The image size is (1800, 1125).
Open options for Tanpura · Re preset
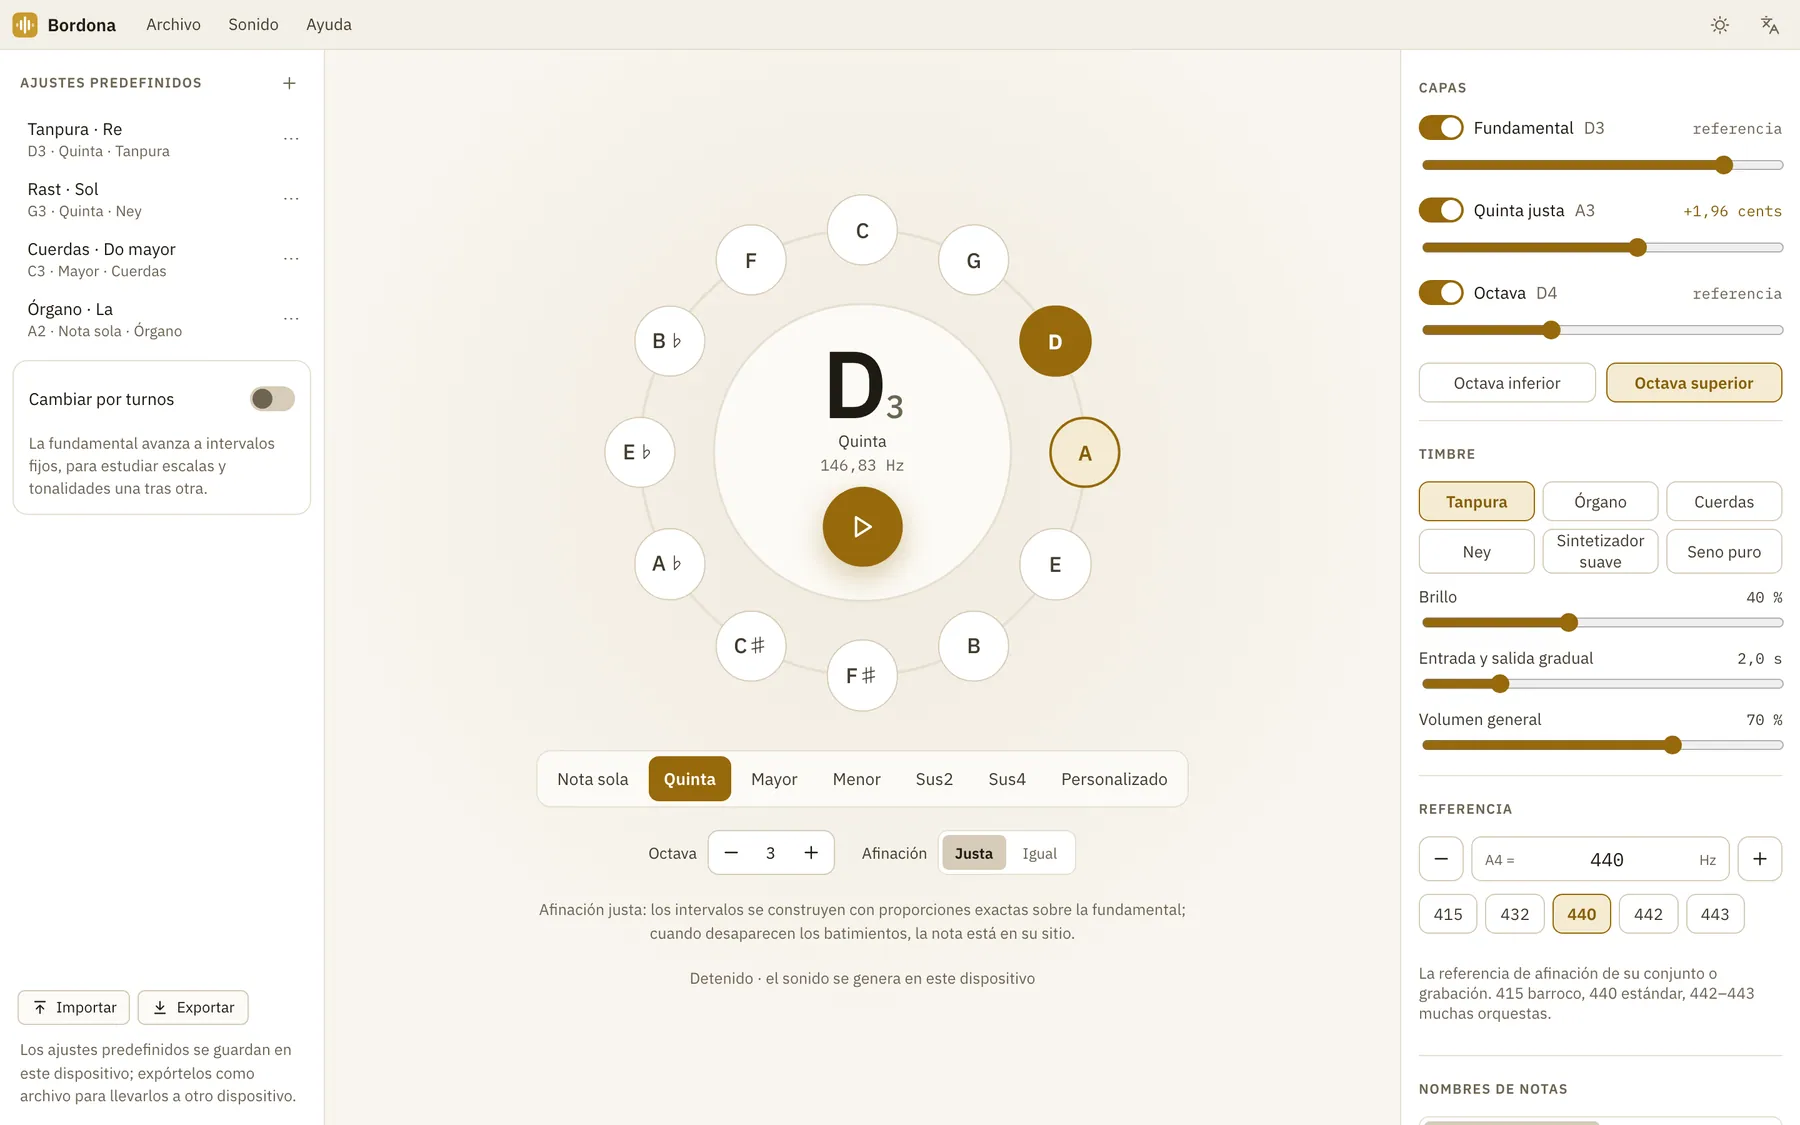(291, 139)
